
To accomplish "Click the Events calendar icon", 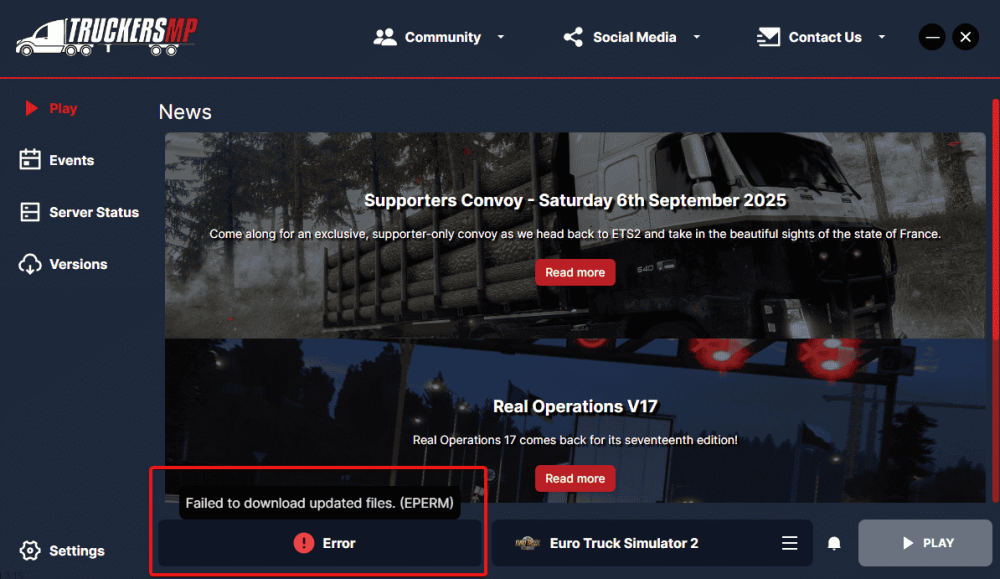I will (30, 160).
